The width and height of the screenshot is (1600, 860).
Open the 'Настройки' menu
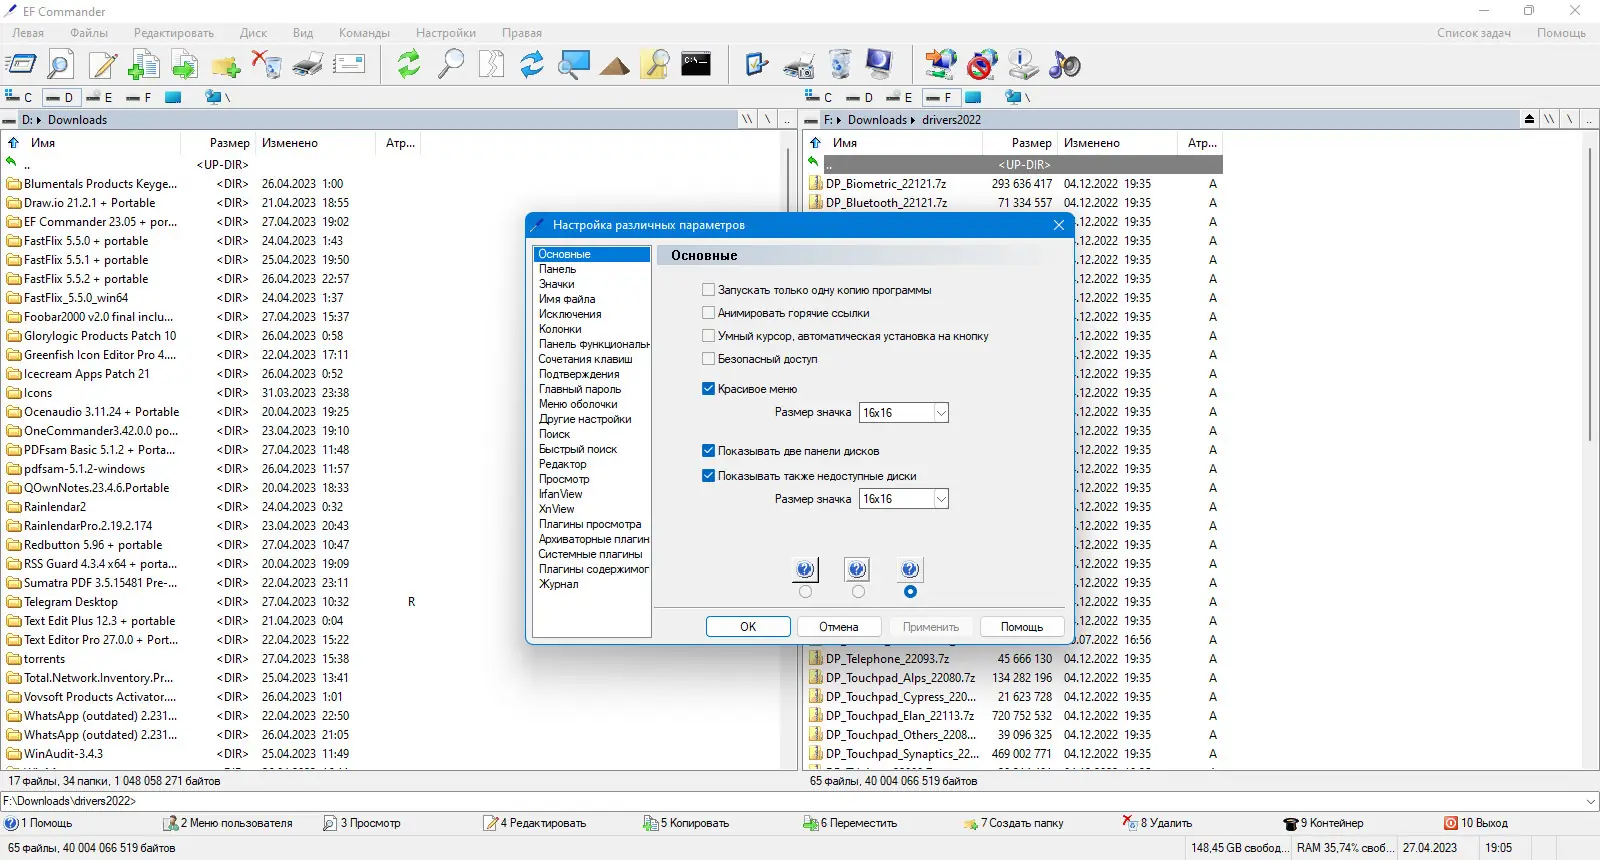tap(446, 33)
